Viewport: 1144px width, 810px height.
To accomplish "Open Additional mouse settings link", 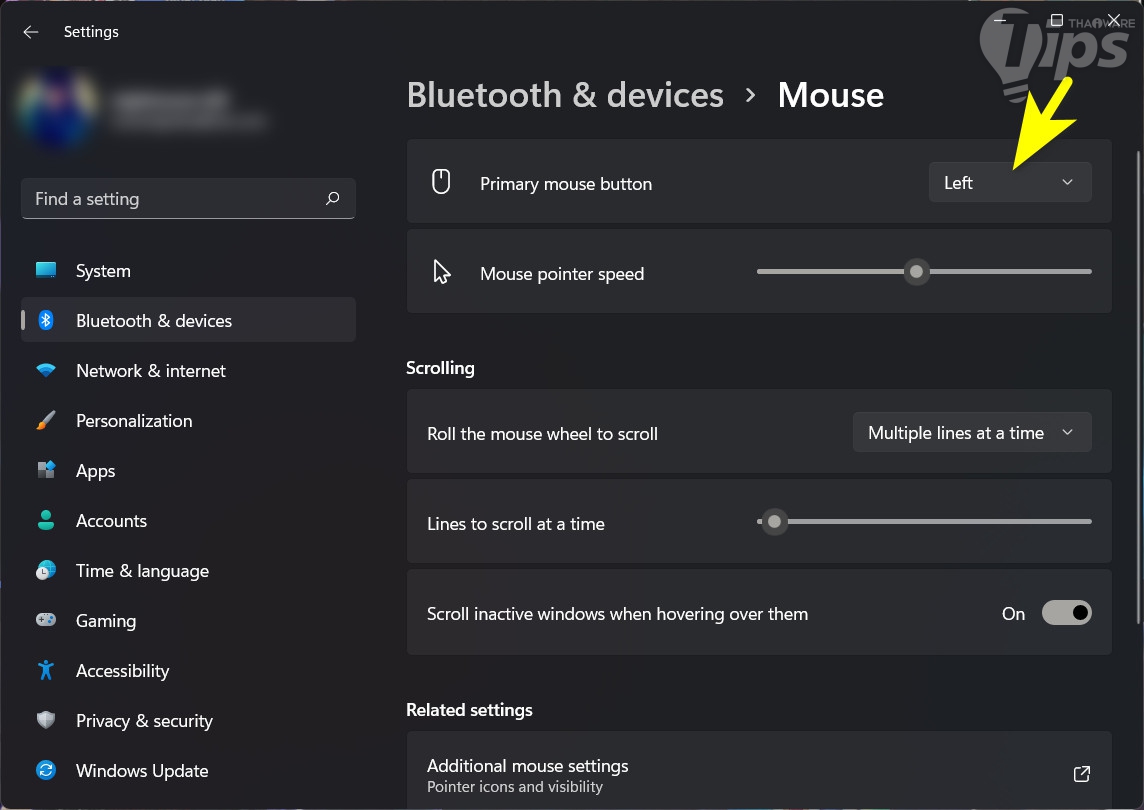I will (x=528, y=767).
